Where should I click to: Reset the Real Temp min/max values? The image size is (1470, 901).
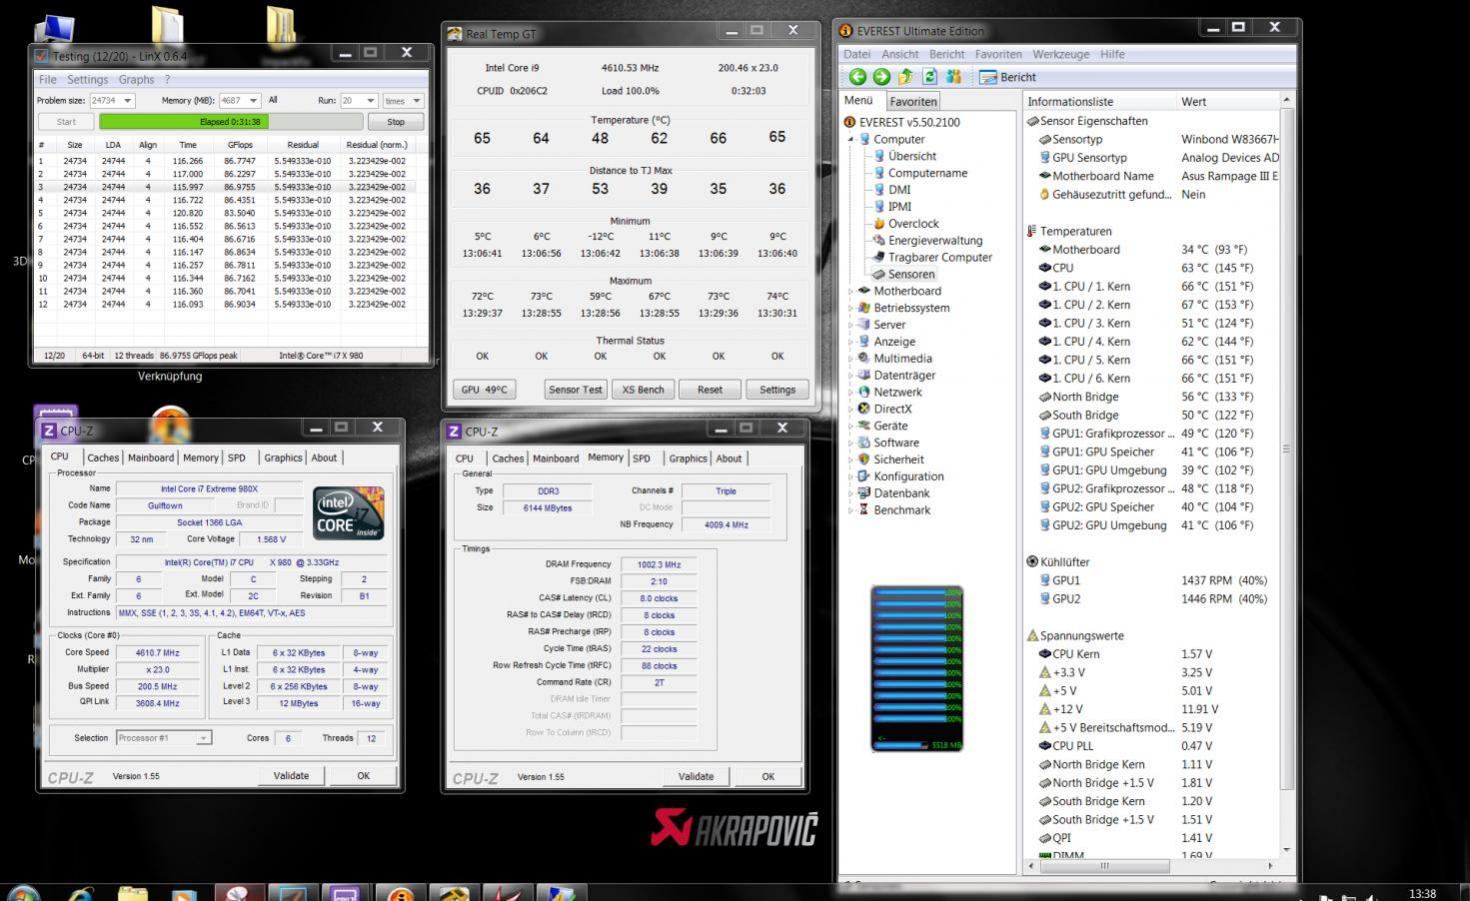(710, 389)
